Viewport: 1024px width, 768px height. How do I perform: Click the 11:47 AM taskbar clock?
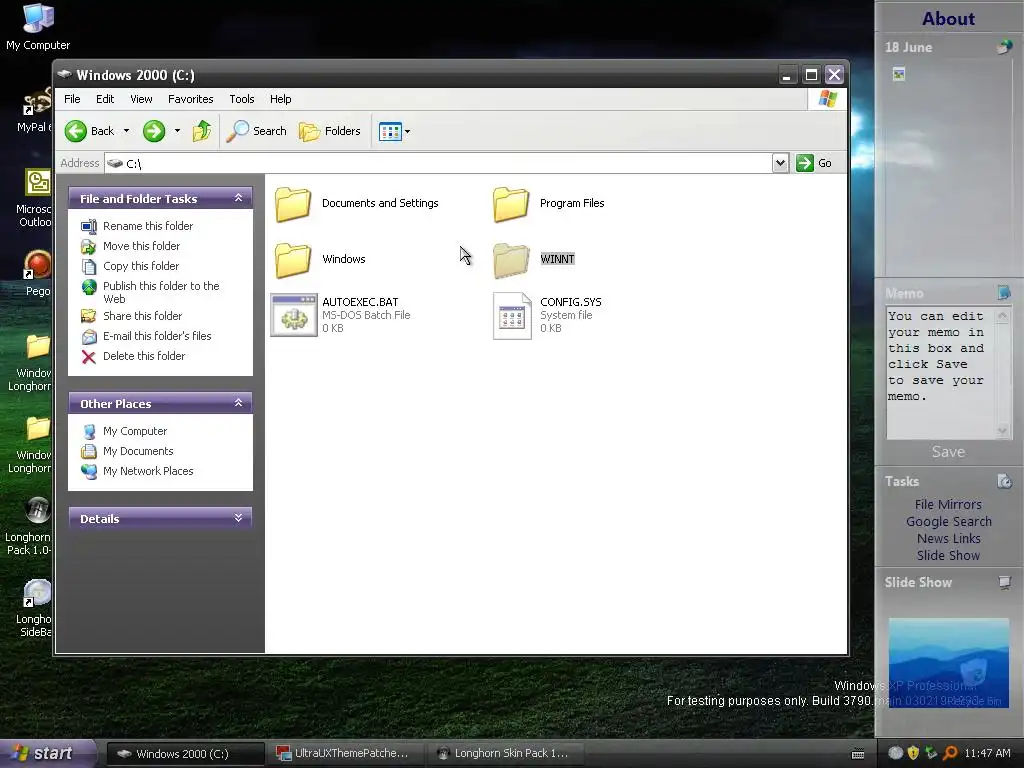coord(987,754)
